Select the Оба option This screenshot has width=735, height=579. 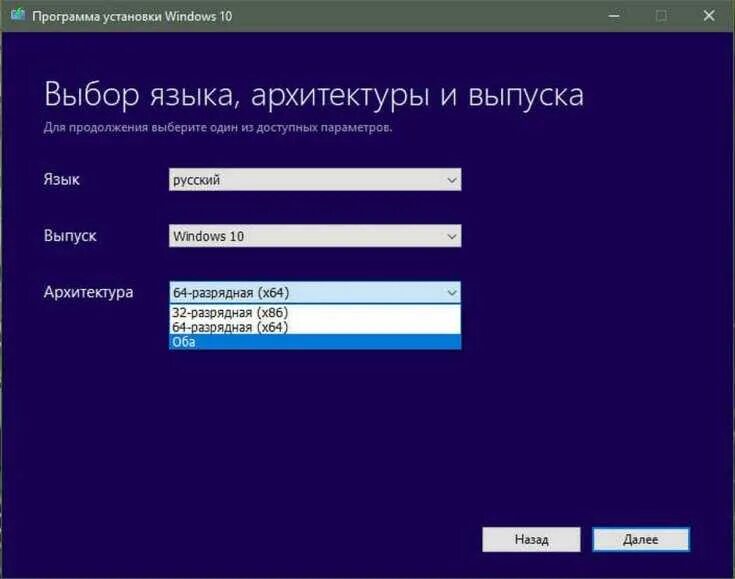coord(315,342)
